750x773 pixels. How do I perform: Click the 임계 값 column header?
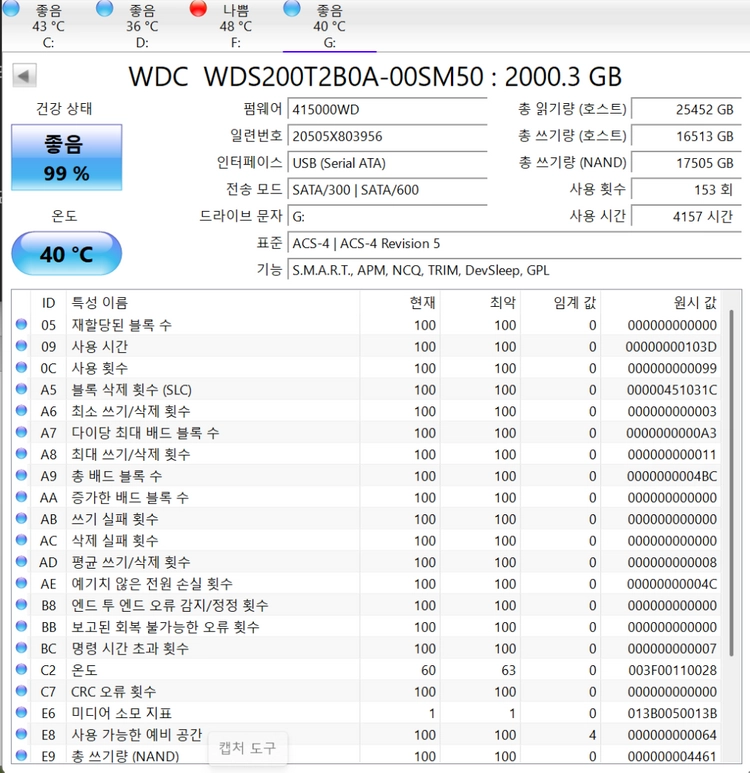561,302
